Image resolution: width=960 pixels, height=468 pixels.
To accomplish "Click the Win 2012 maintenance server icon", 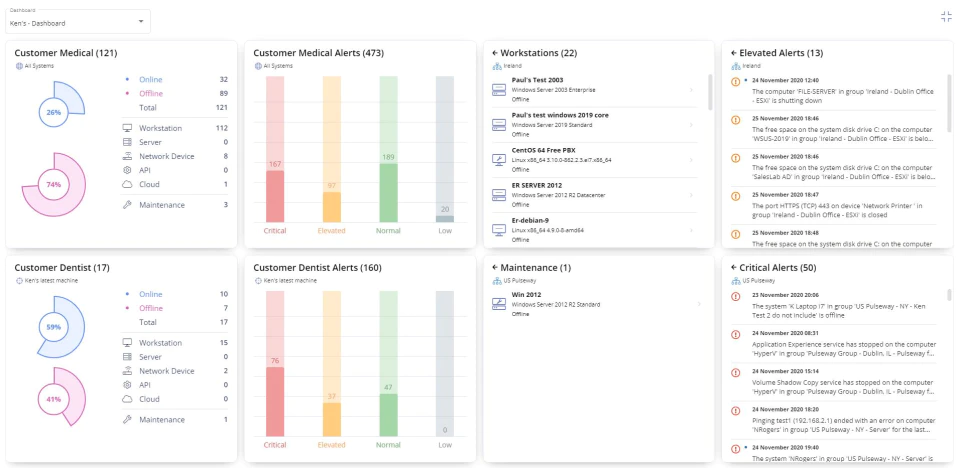I will point(498,304).
